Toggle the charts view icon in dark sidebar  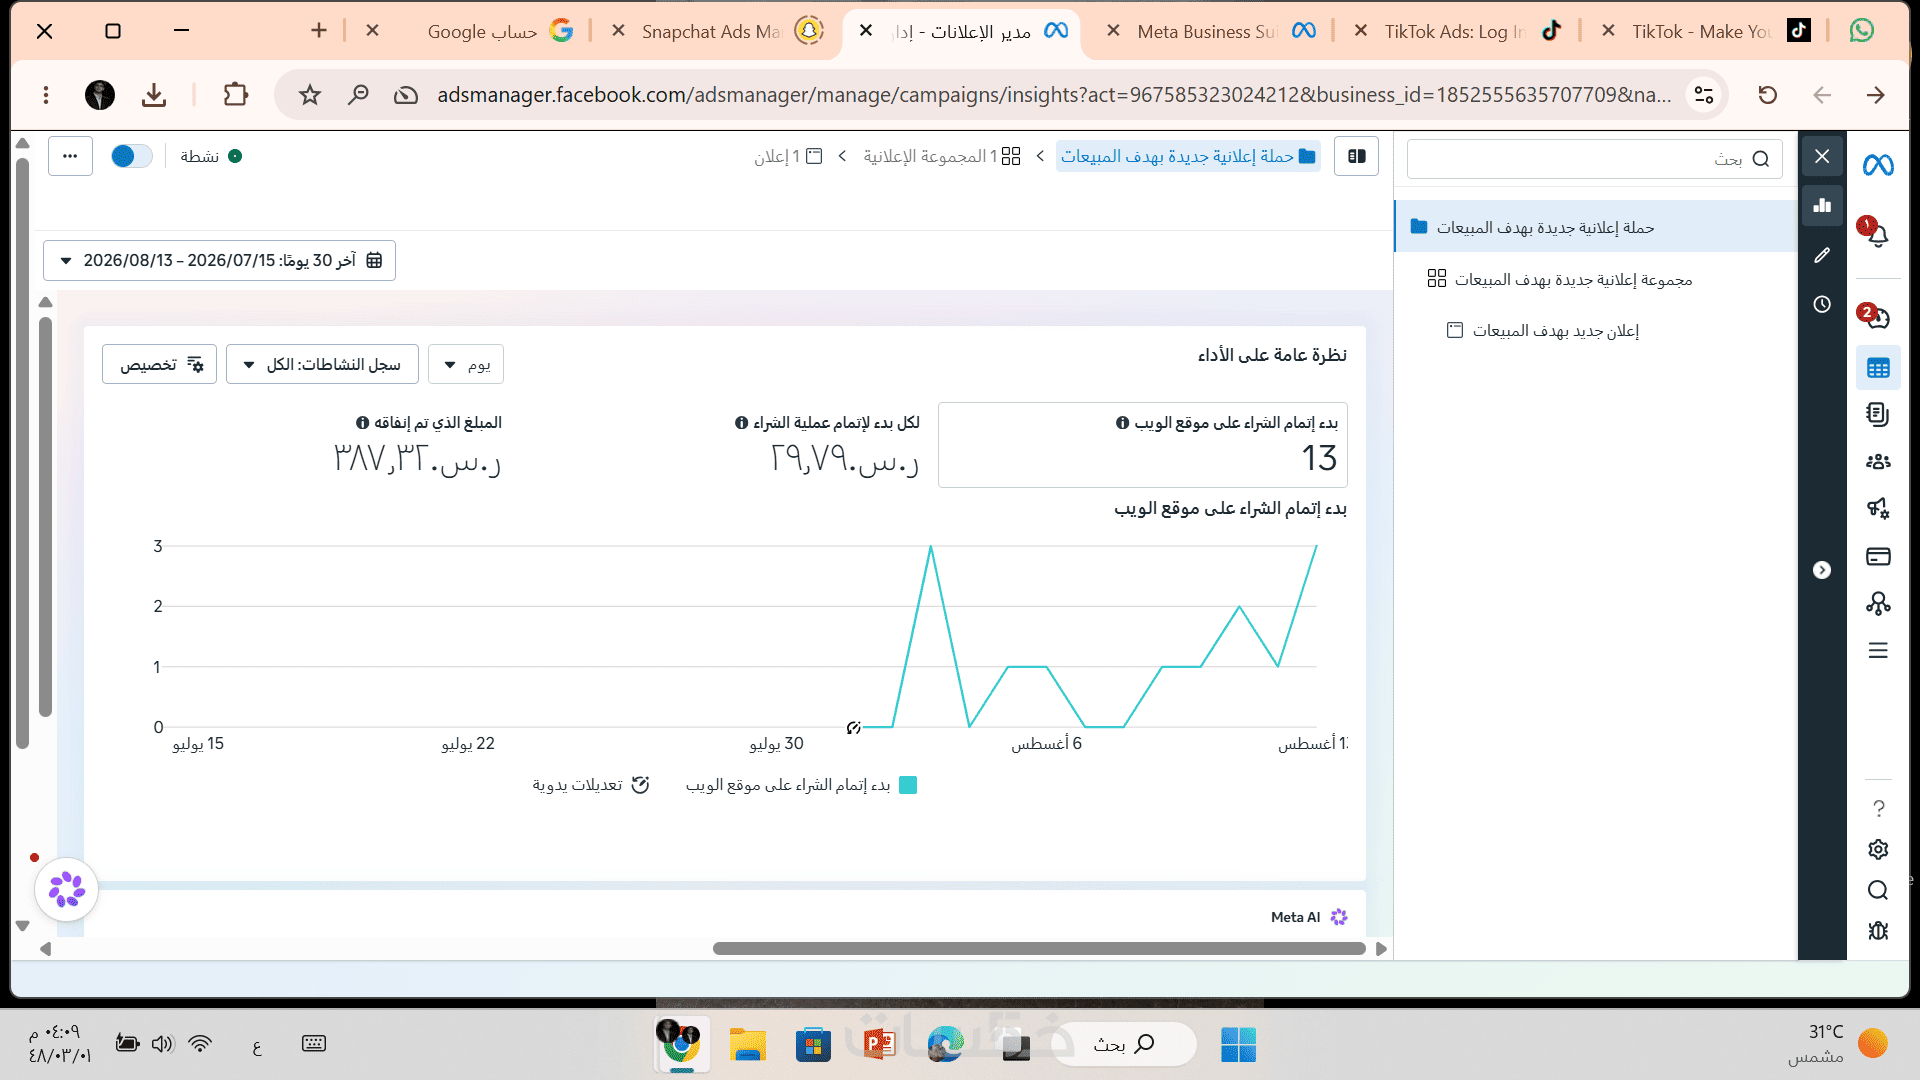pos(1822,205)
